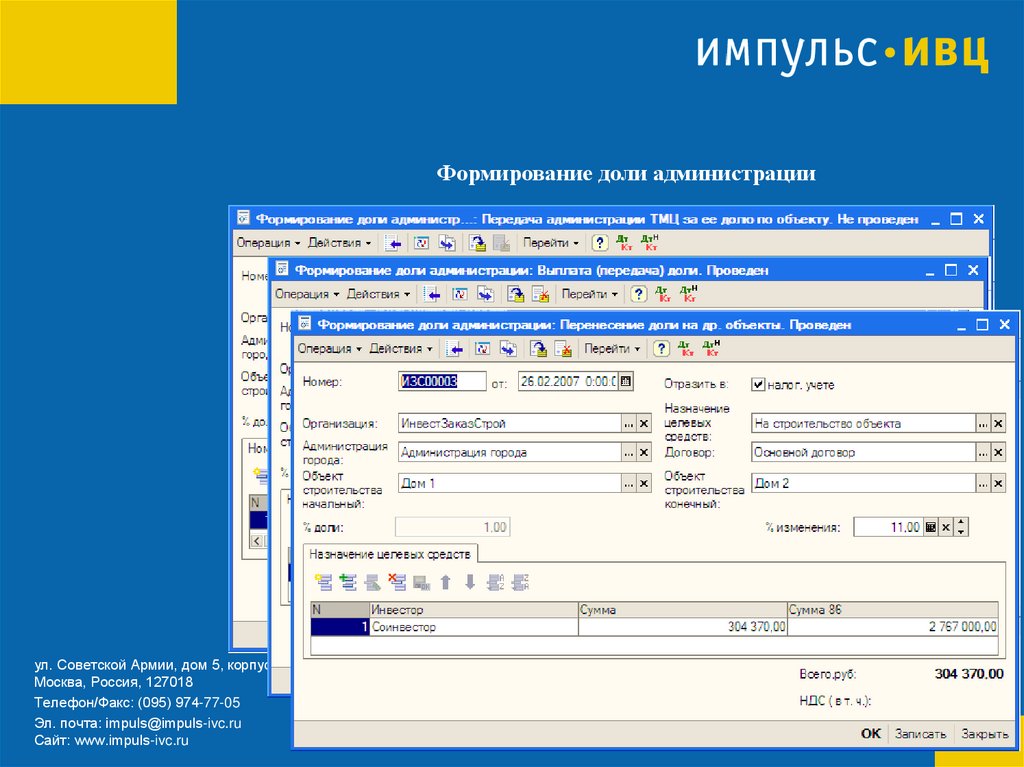Screen dimensions: 1024x767
Task: Clear the % изменения value with its X button
Action: click(x=946, y=527)
